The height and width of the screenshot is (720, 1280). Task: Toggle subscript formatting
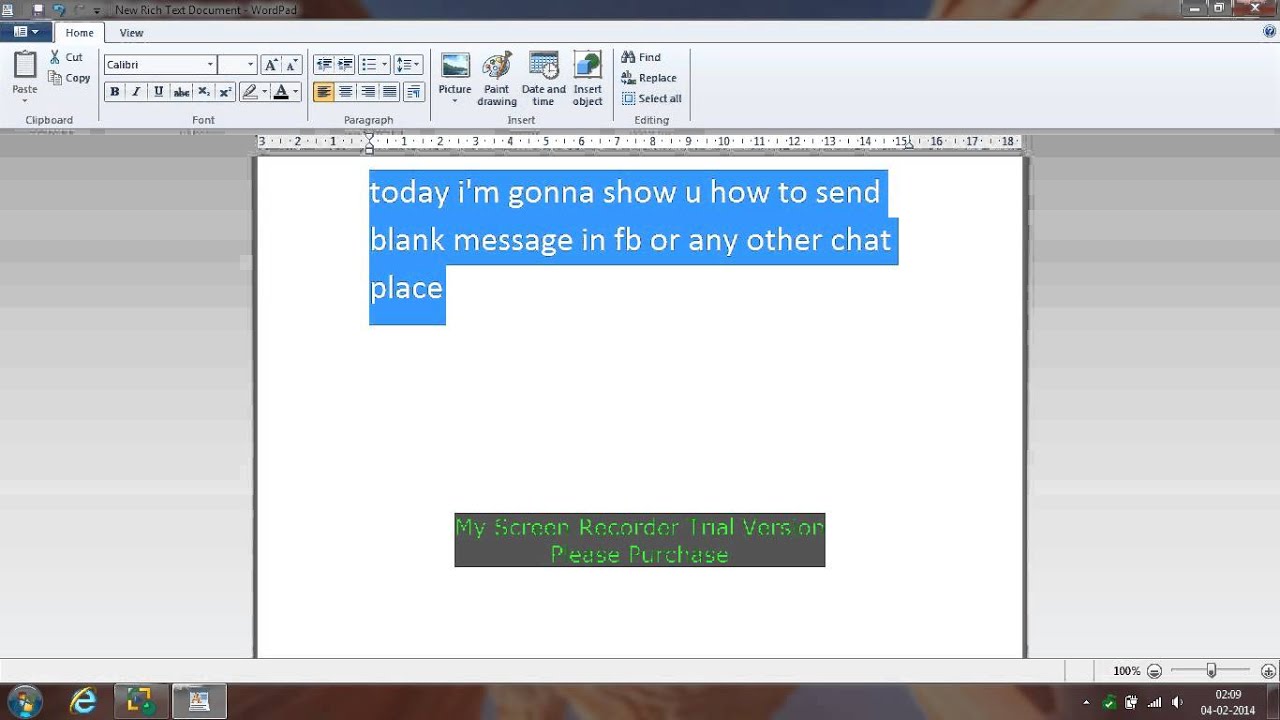[x=203, y=92]
